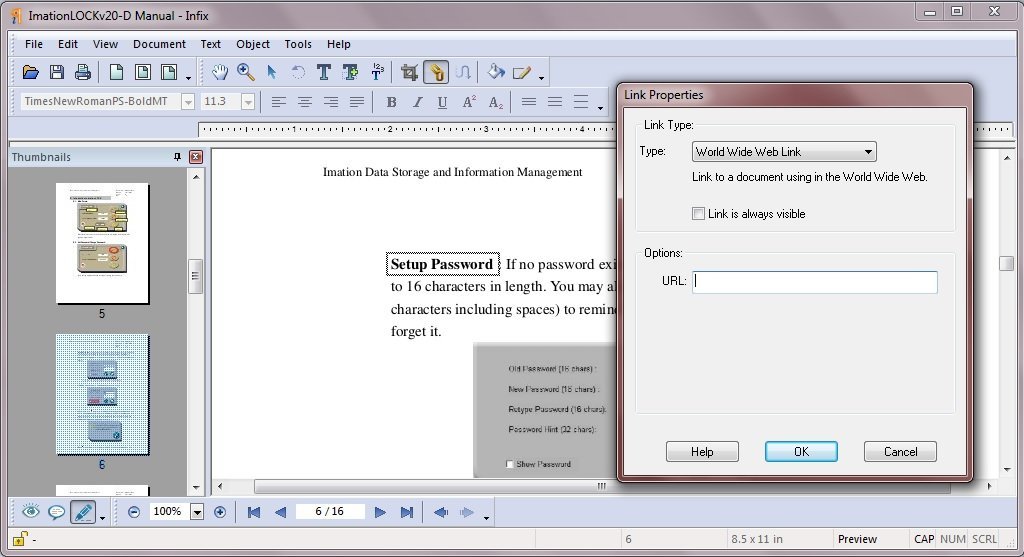Go to the previous page

click(x=280, y=513)
